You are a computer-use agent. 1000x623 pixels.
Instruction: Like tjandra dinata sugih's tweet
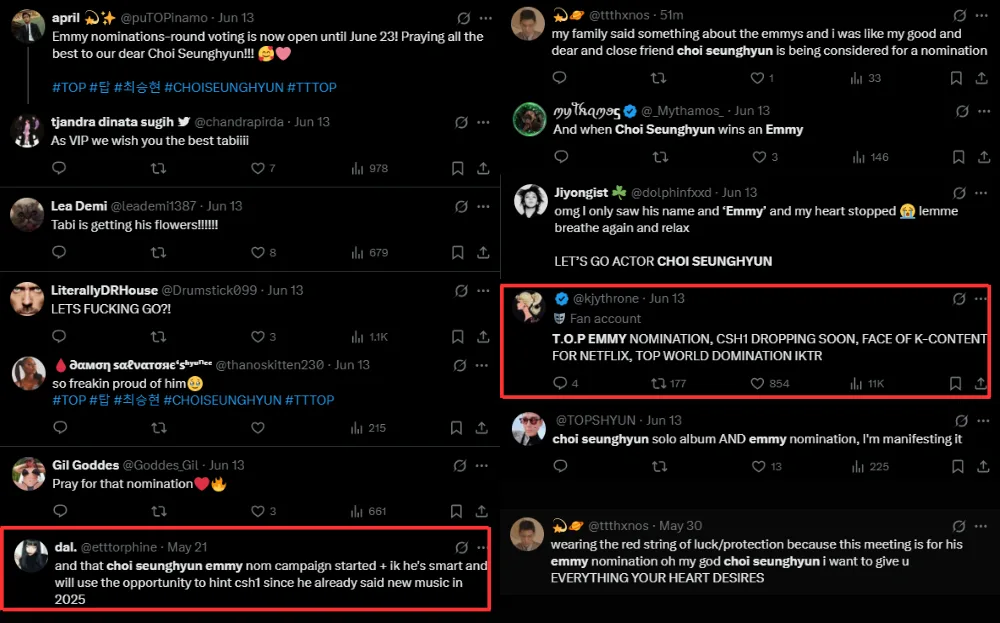pyautogui.click(x=258, y=168)
